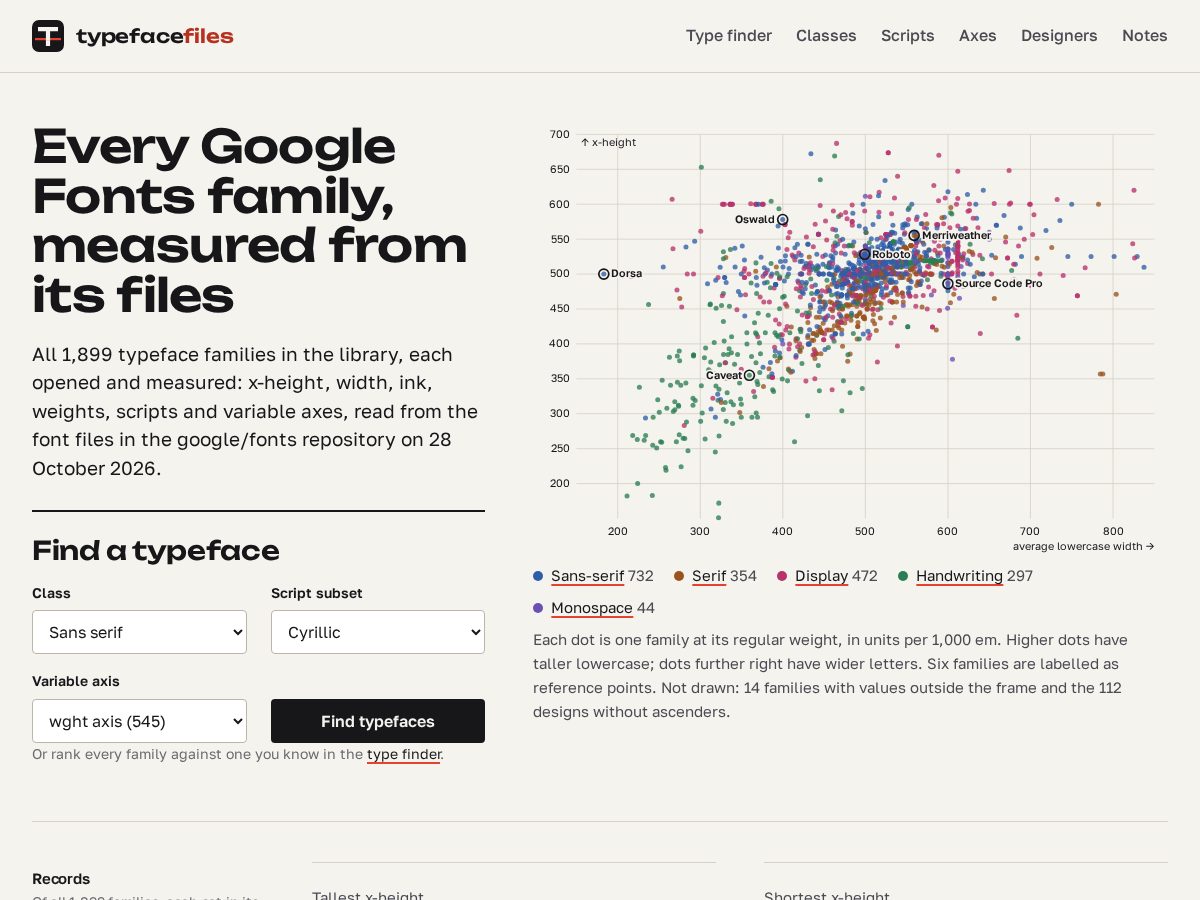Click the Find typefaces button
This screenshot has height=900, width=1200.
pyautogui.click(x=378, y=721)
